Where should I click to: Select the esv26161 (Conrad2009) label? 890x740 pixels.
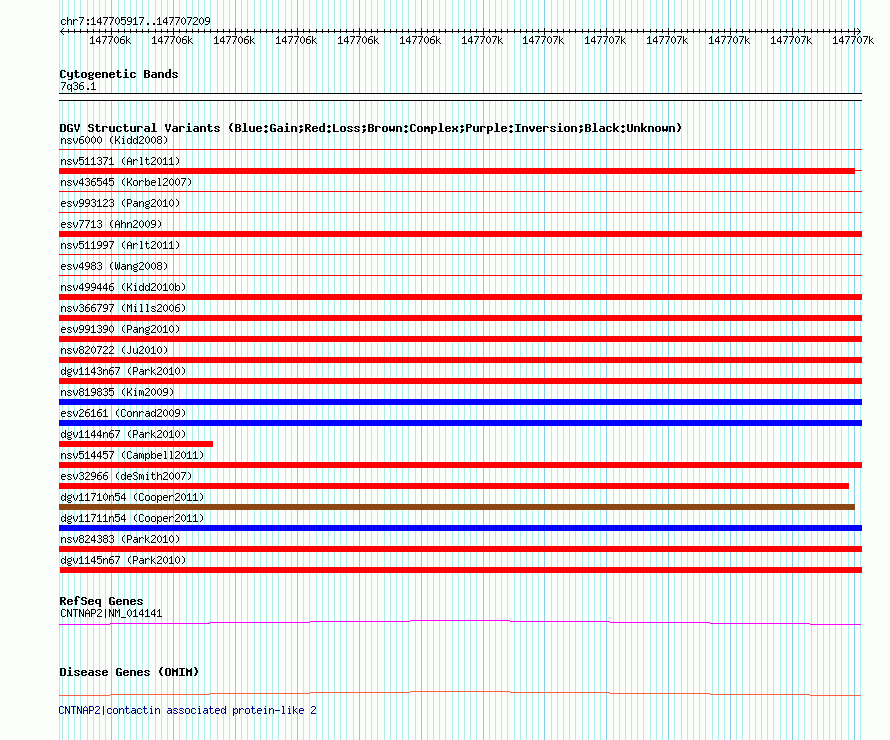pos(123,413)
